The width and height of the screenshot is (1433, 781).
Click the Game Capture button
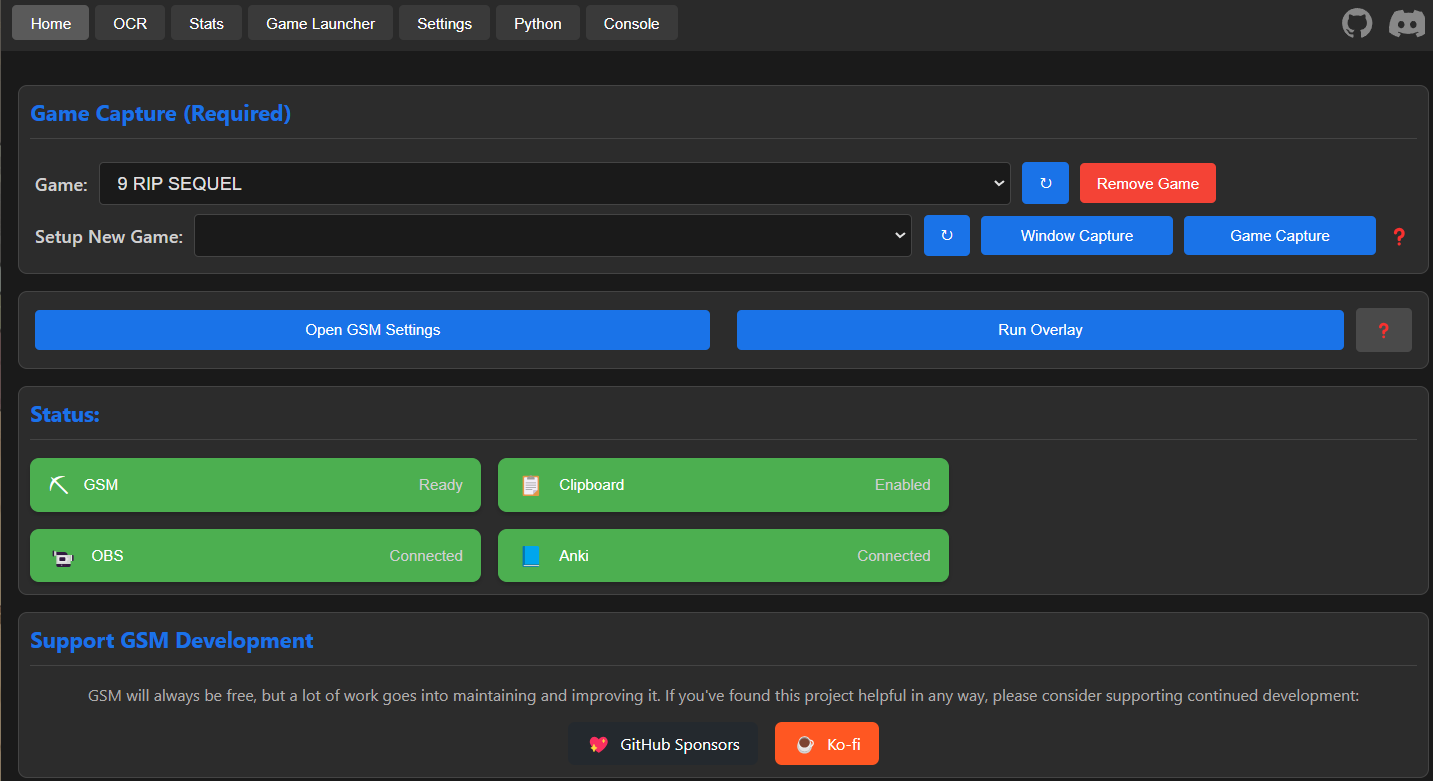pos(1280,236)
